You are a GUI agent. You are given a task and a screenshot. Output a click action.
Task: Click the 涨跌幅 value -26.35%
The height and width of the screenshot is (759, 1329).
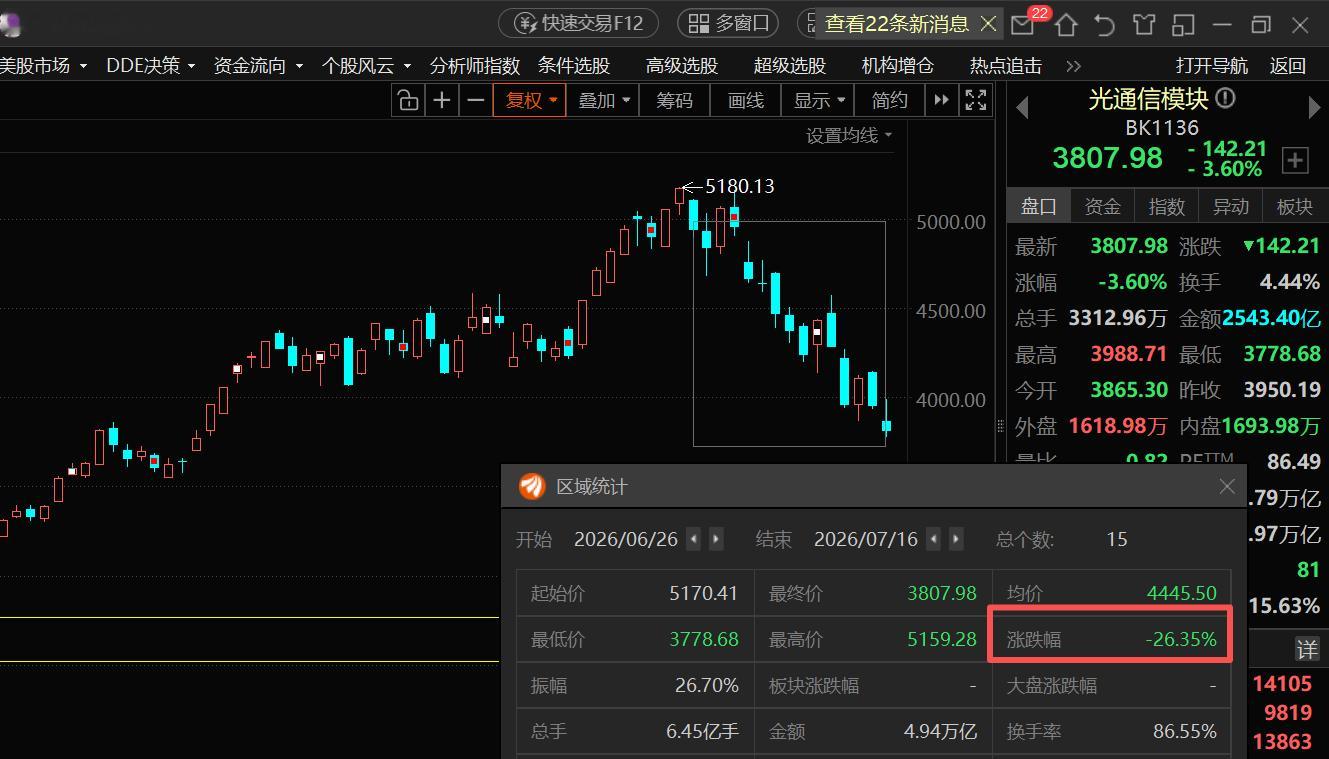point(1181,639)
